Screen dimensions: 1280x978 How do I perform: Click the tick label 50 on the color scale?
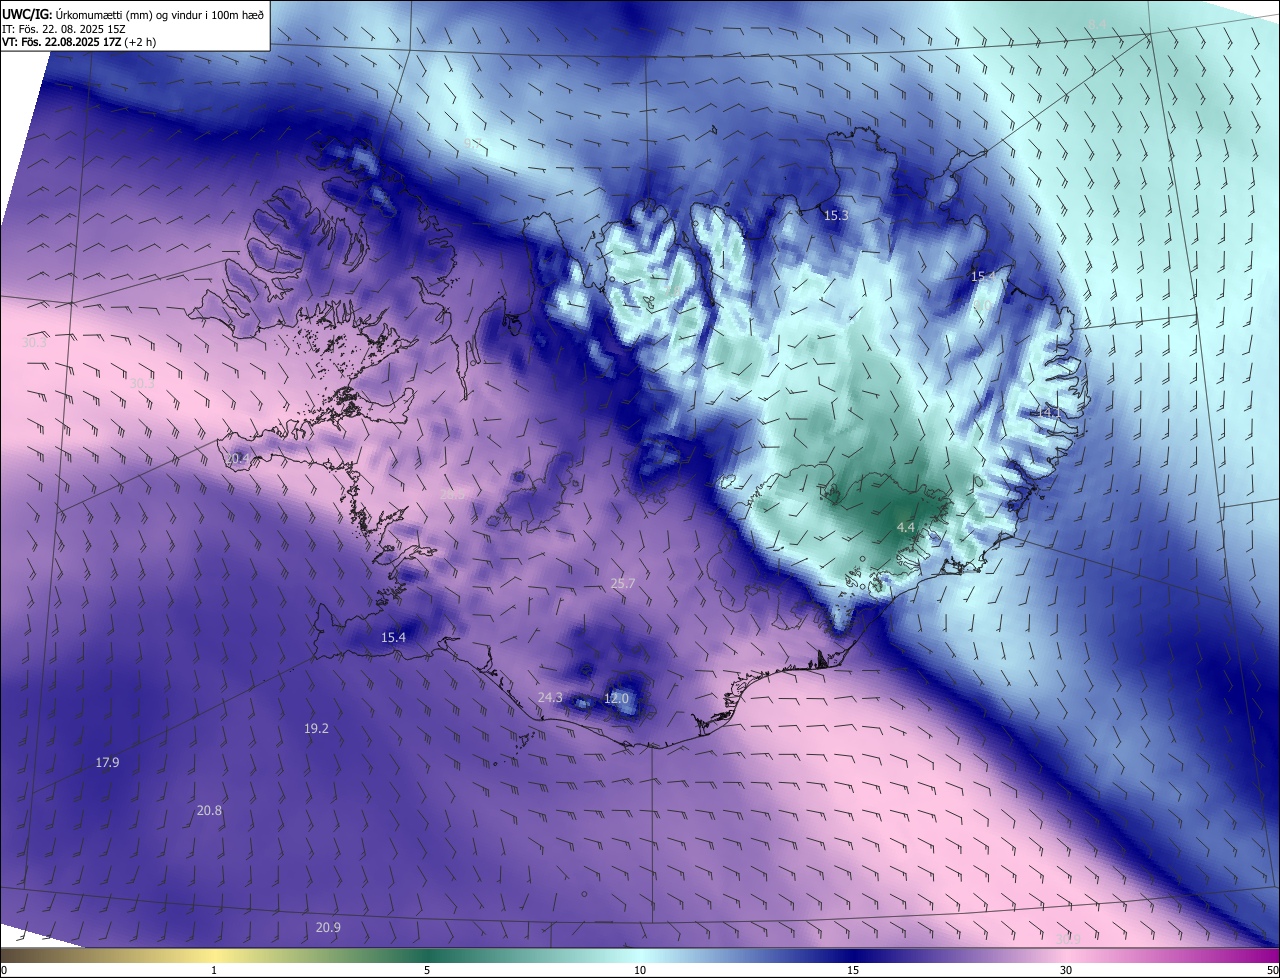click(x=1272, y=970)
